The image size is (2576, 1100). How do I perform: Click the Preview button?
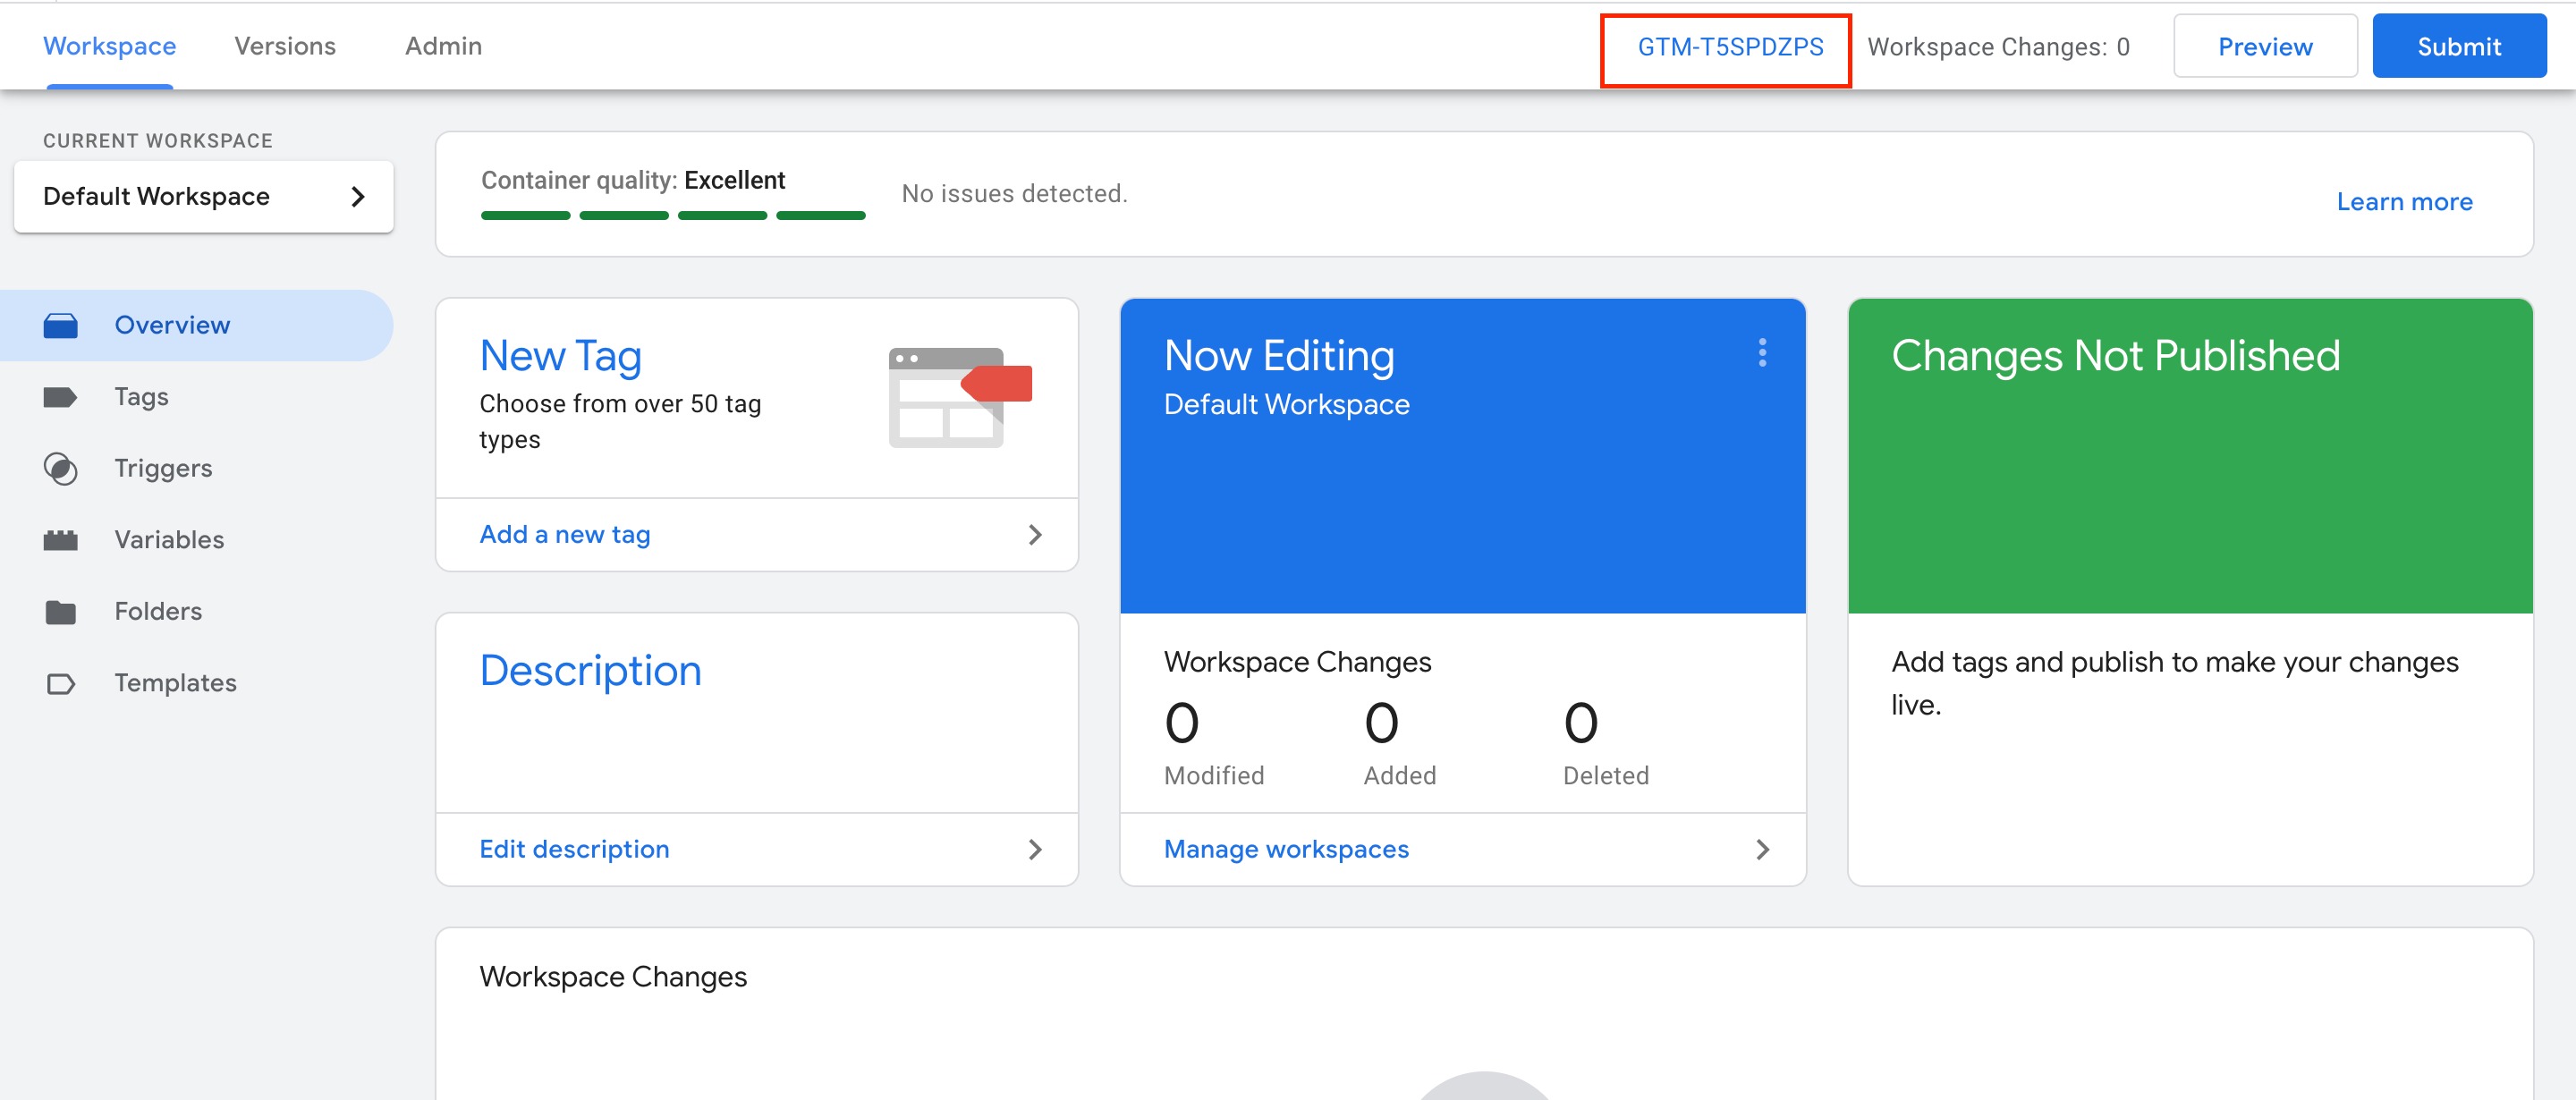[2264, 46]
